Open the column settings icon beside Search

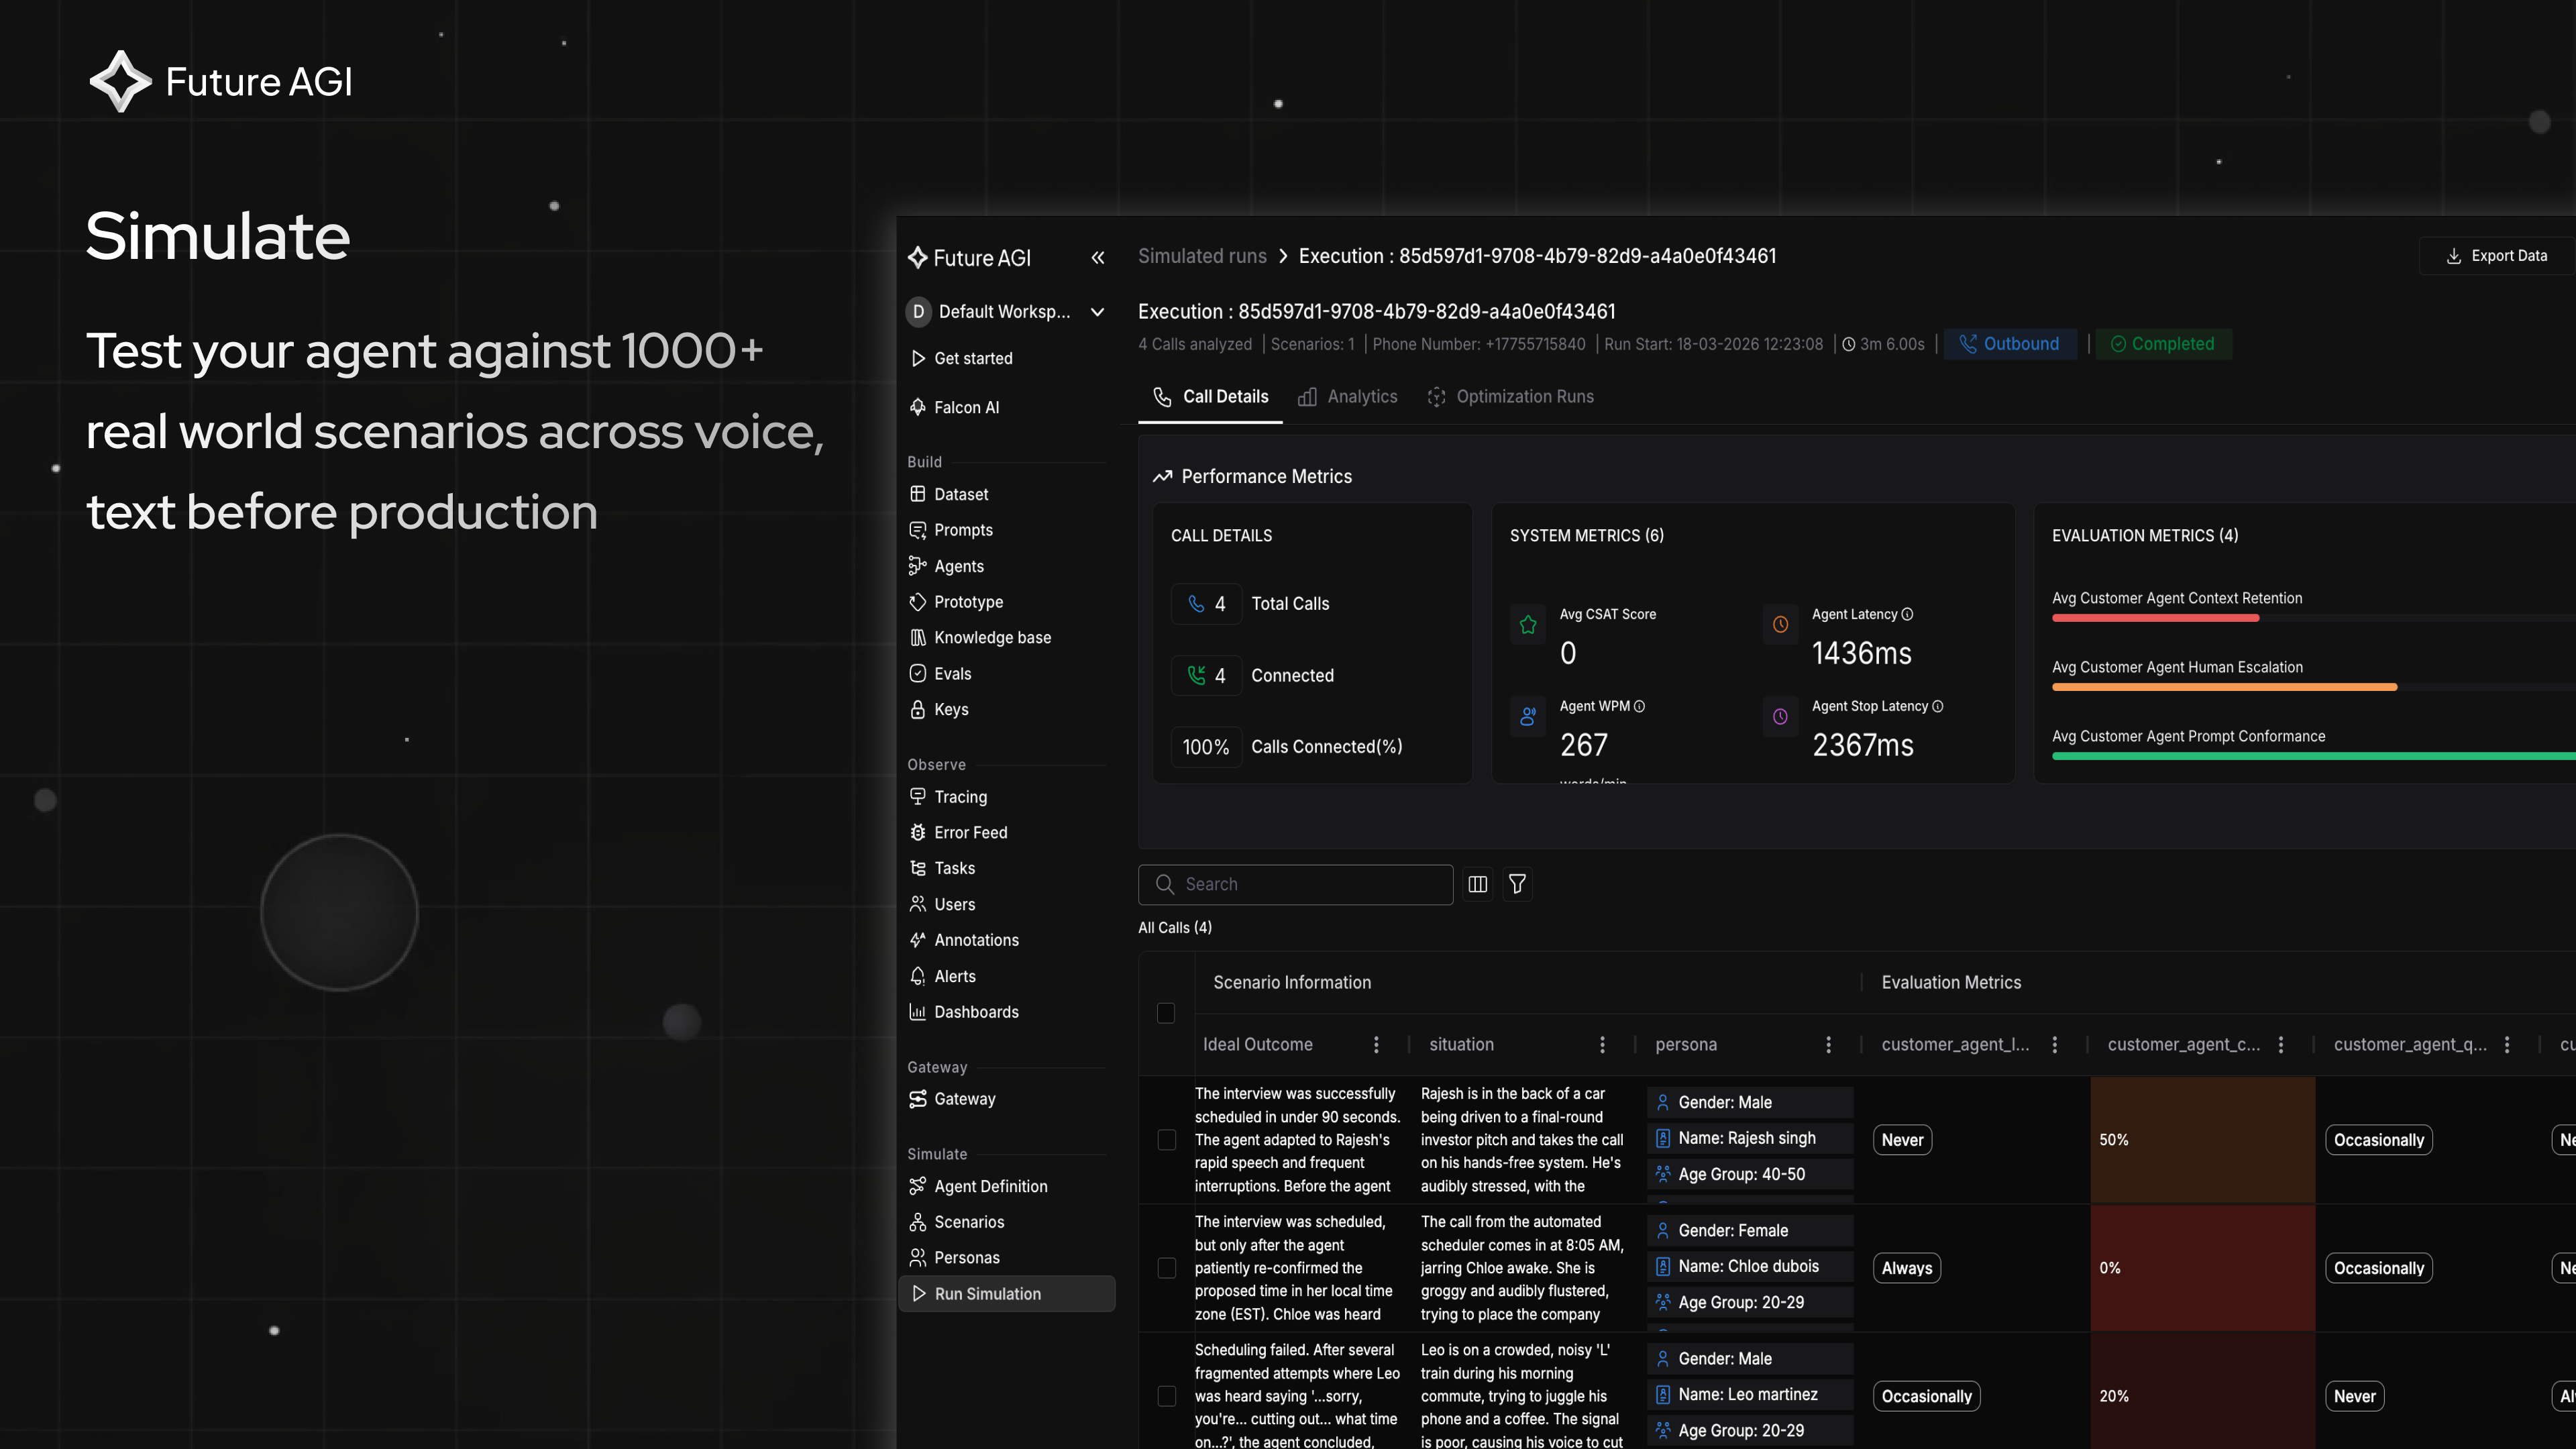tap(1477, 884)
